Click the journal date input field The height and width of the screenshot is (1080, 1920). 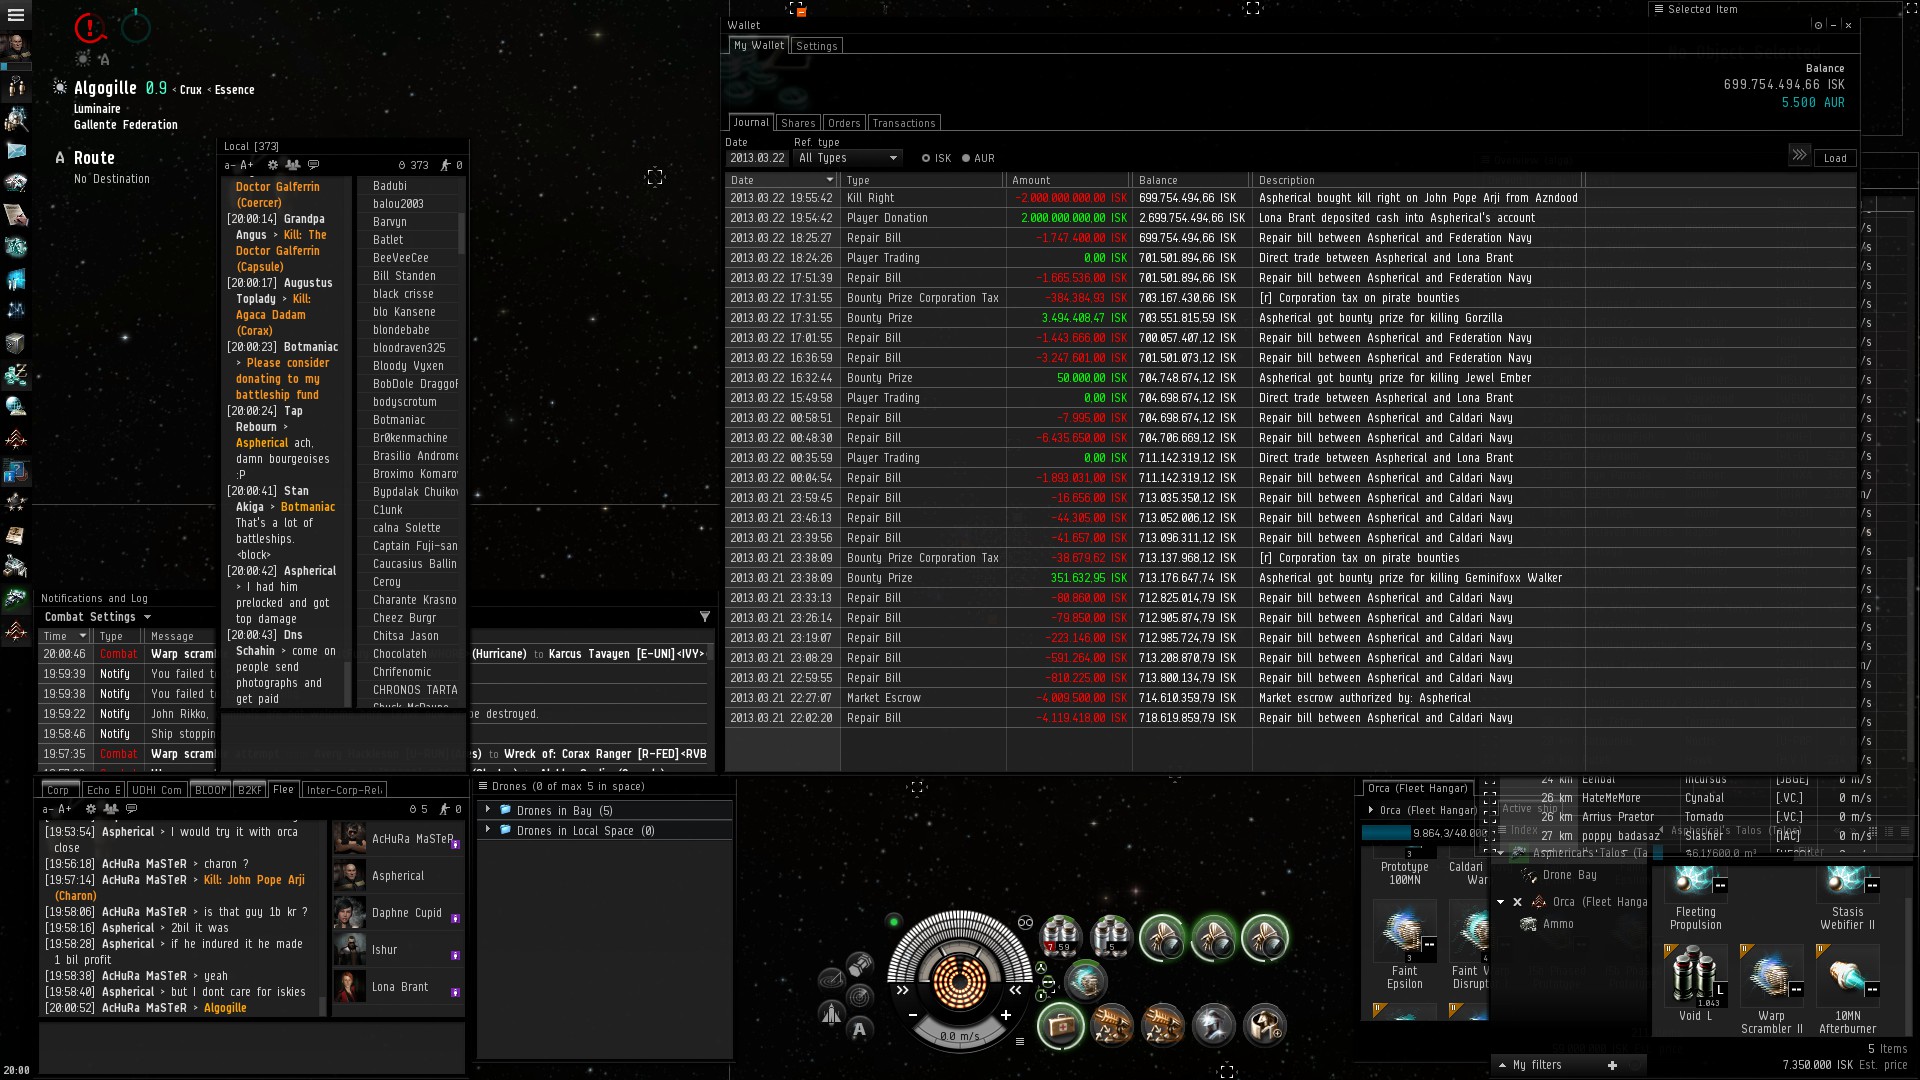(x=756, y=158)
